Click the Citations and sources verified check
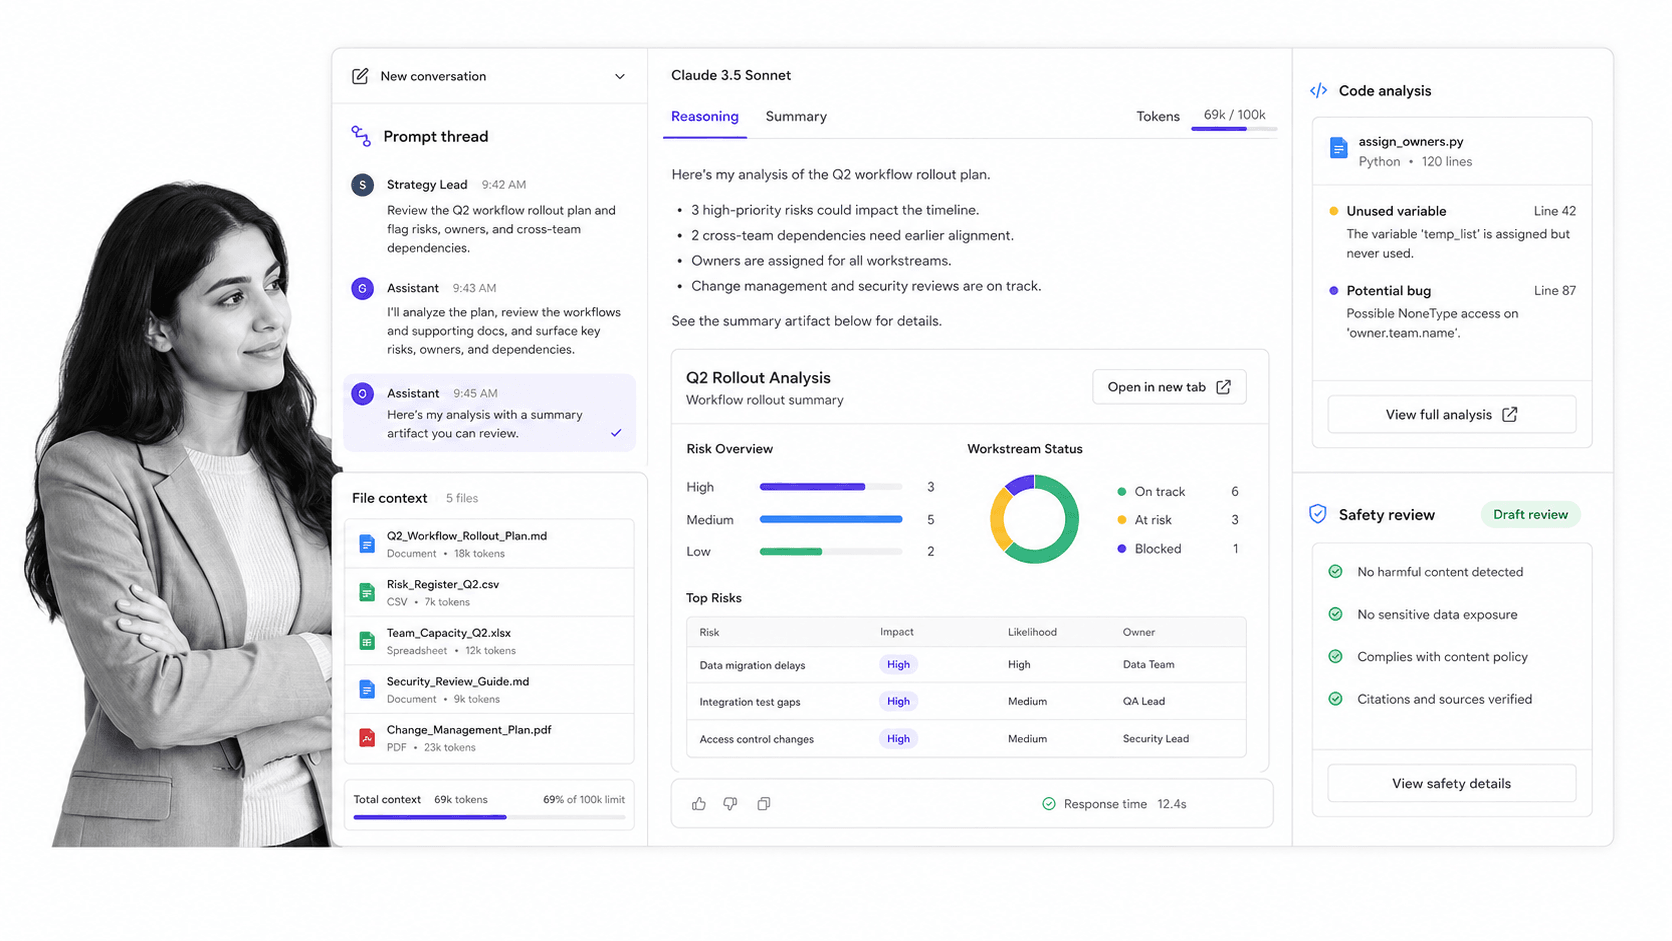This screenshot has width=1672, height=941. pos(1335,699)
